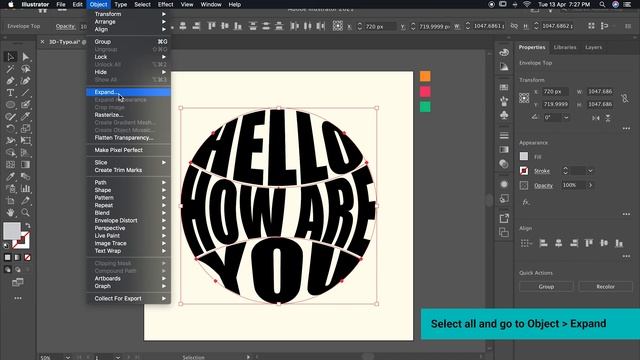Switch to the Libraries tab
The width and height of the screenshot is (640, 360).
click(565, 47)
